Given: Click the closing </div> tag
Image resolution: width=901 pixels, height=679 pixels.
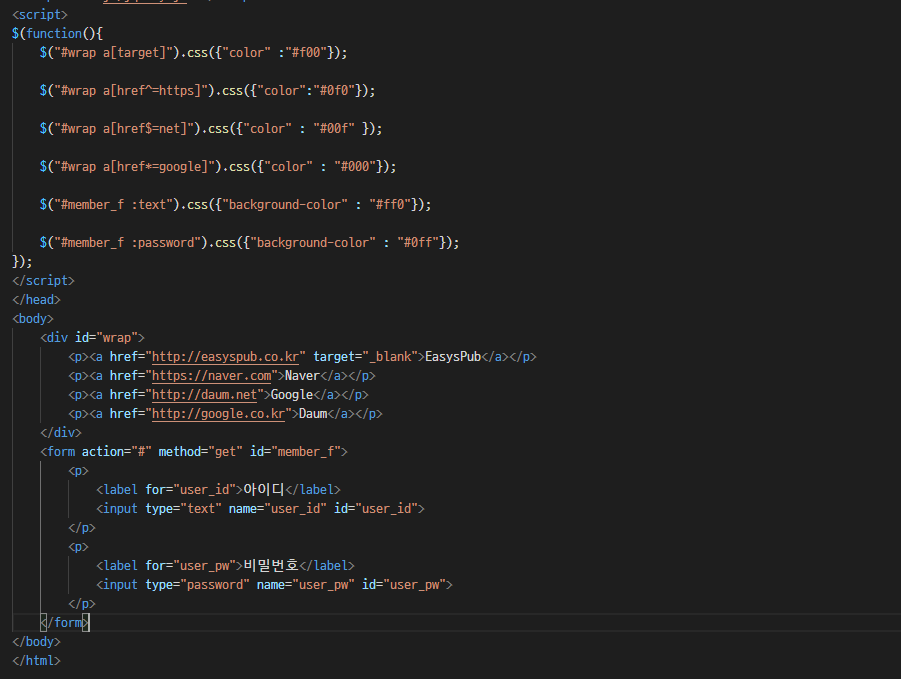Looking at the screenshot, I should [61, 433].
